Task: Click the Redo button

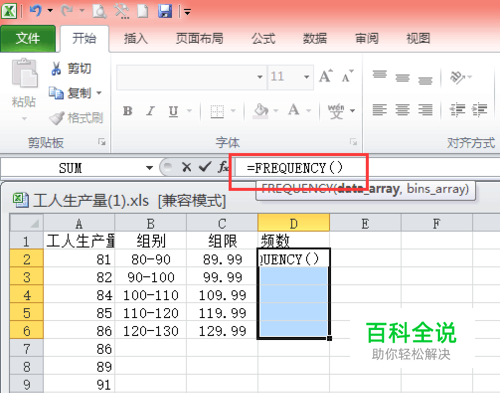Action: coord(67,11)
